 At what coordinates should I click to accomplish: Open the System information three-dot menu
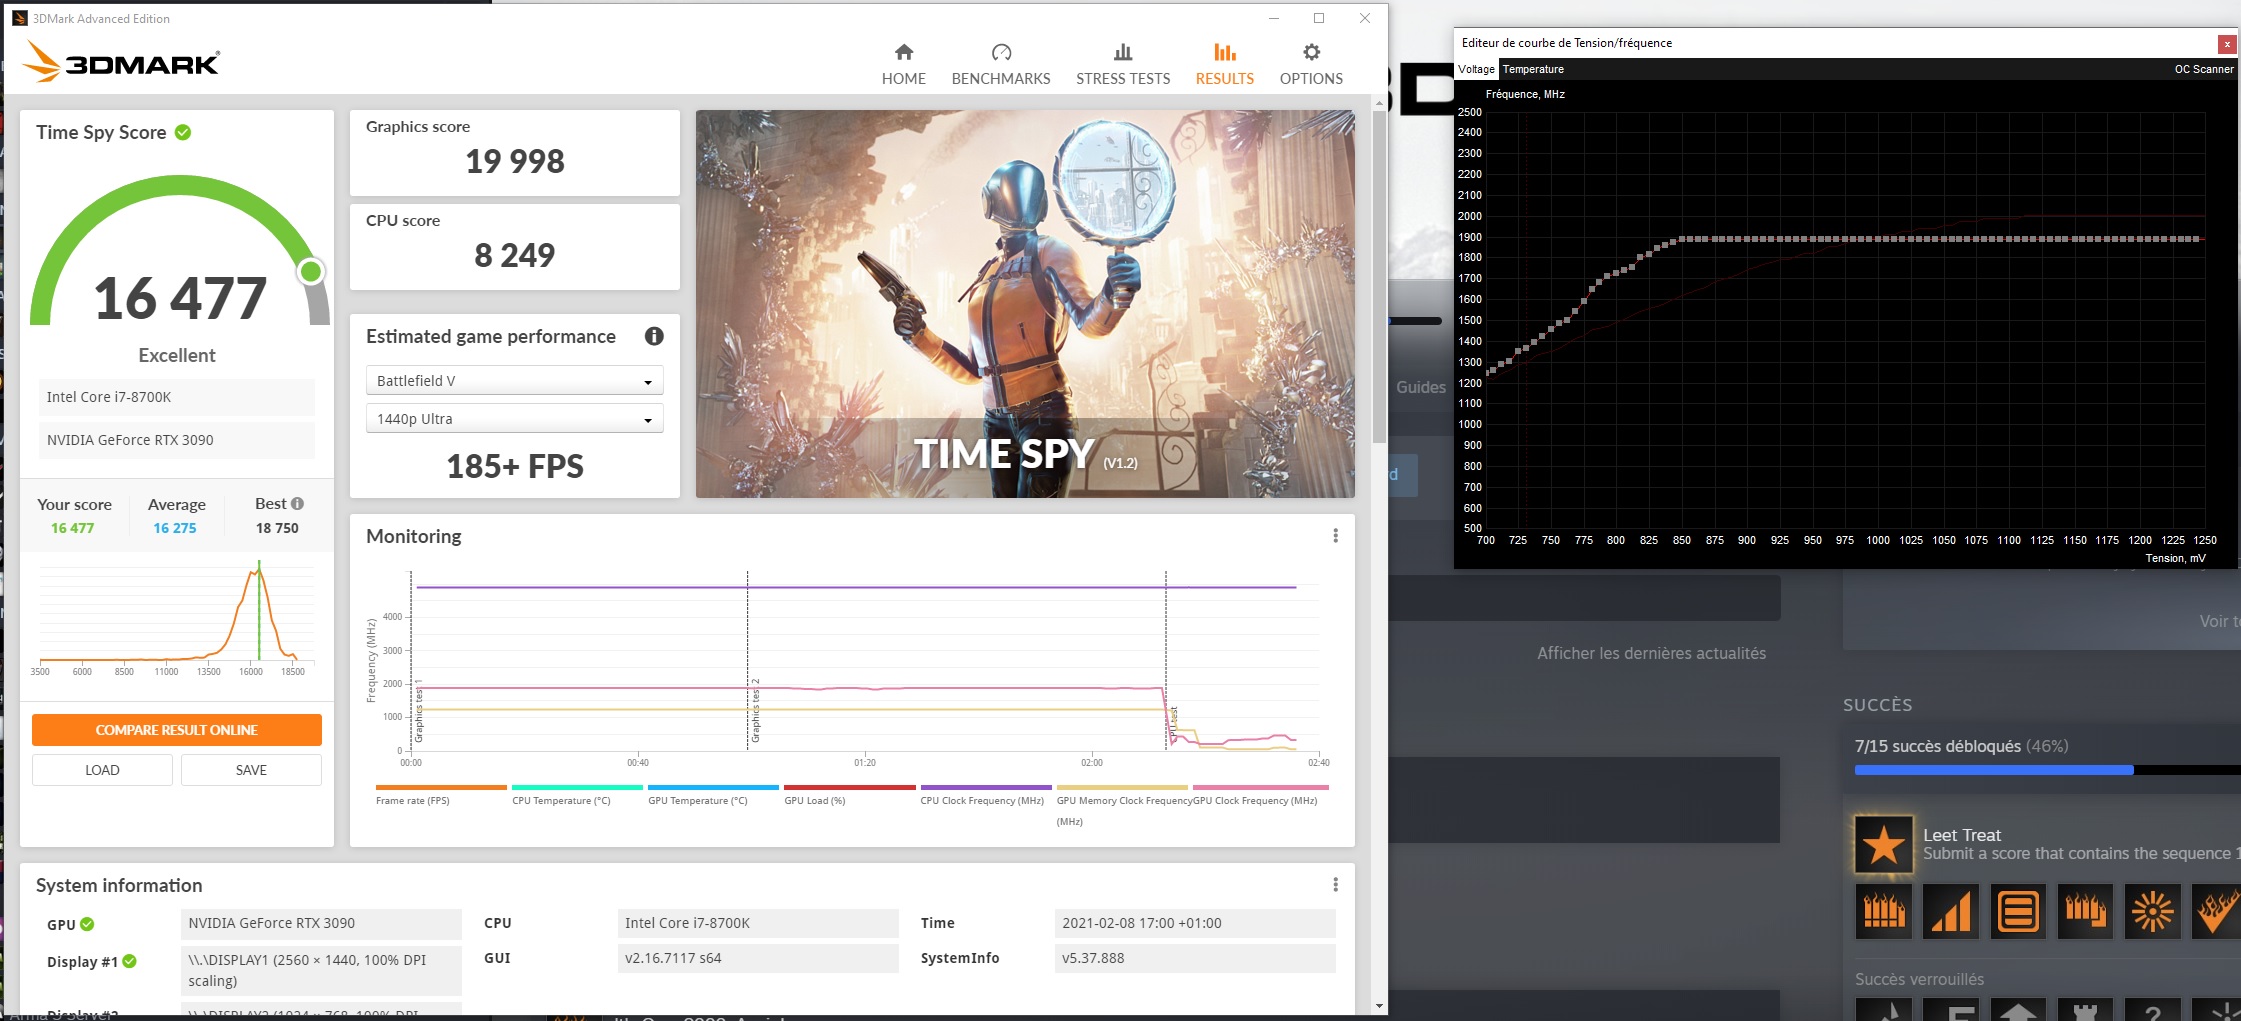click(1335, 885)
